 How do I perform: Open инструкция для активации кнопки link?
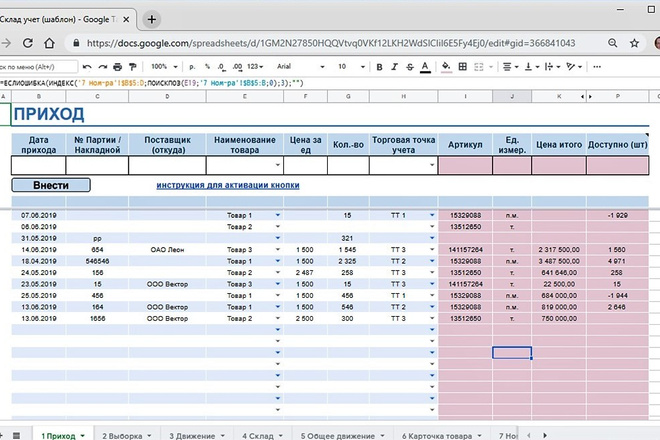228,185
